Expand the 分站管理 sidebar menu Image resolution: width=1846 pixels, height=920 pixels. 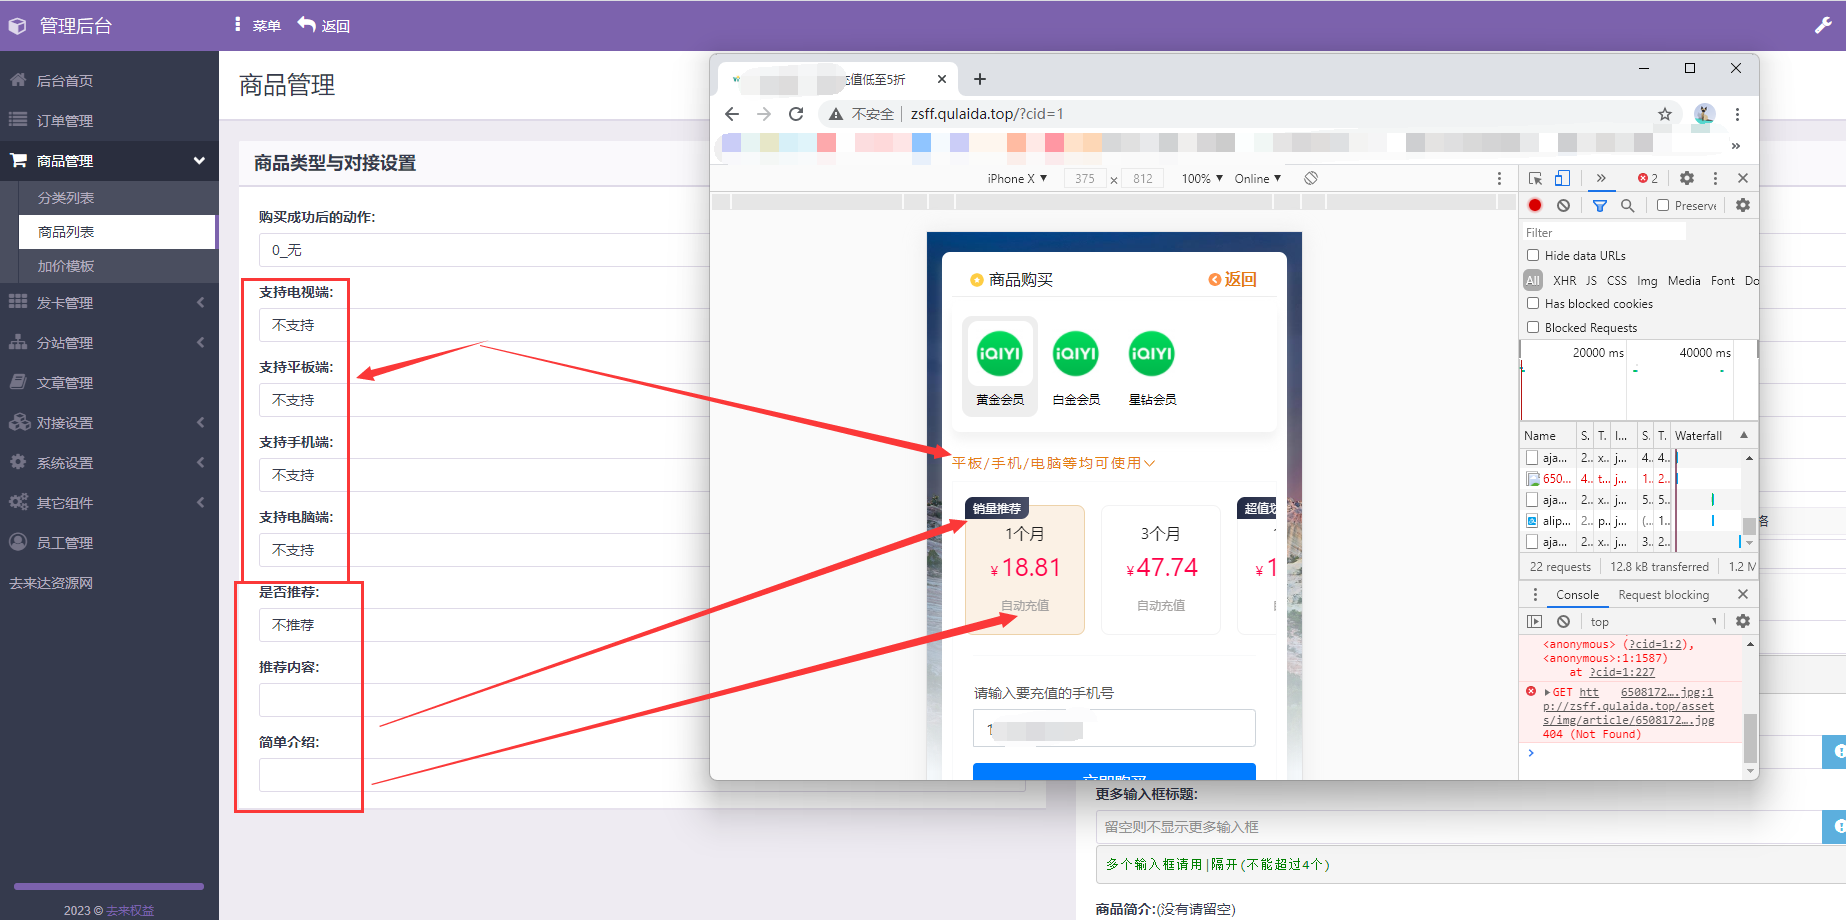tap(109, 342)
